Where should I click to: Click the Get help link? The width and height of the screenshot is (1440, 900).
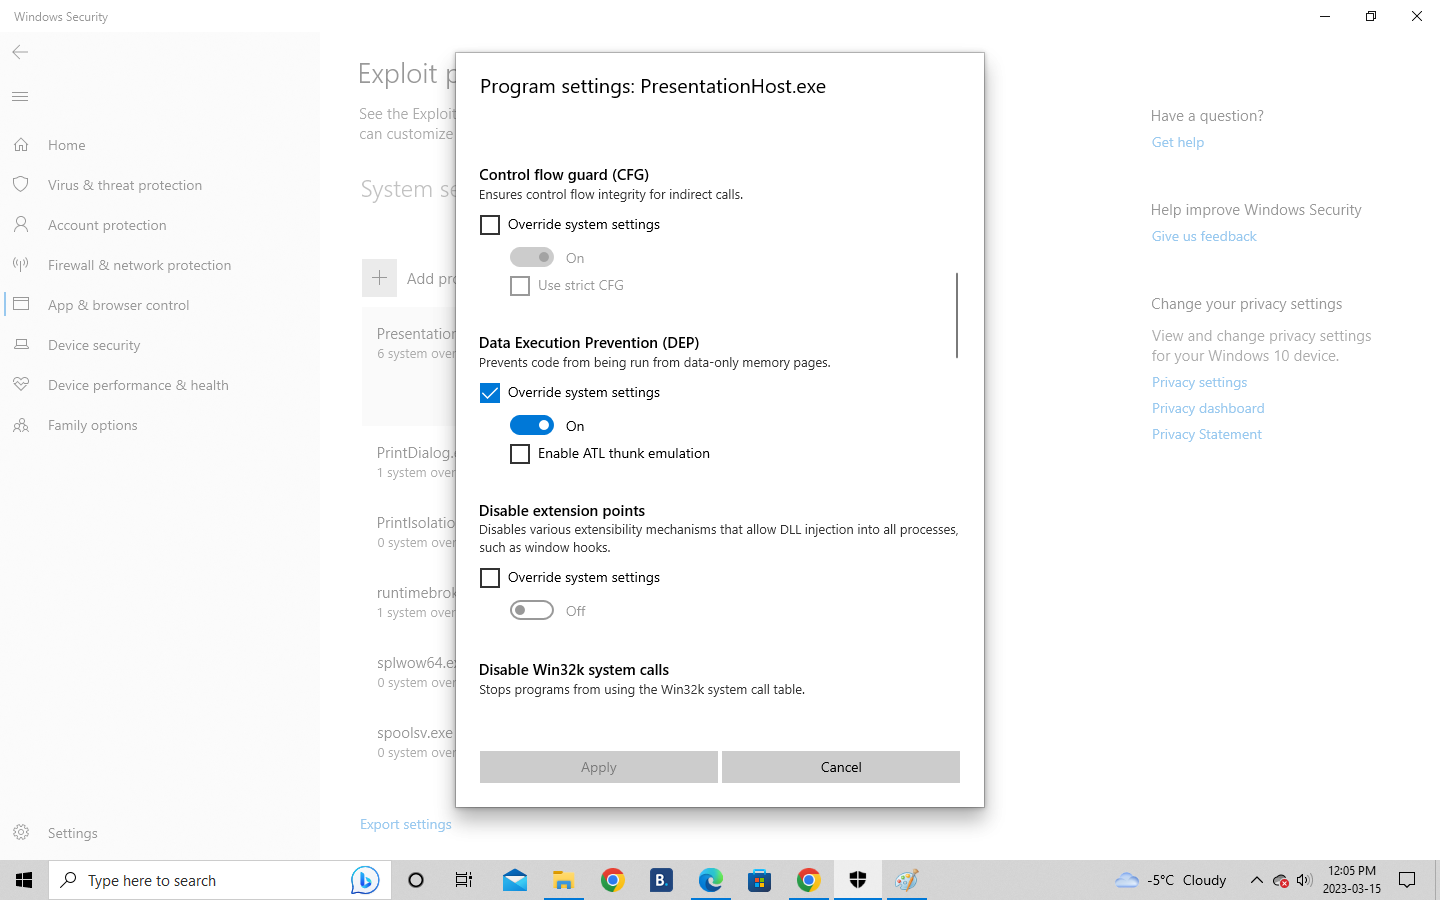point(1178,142)
